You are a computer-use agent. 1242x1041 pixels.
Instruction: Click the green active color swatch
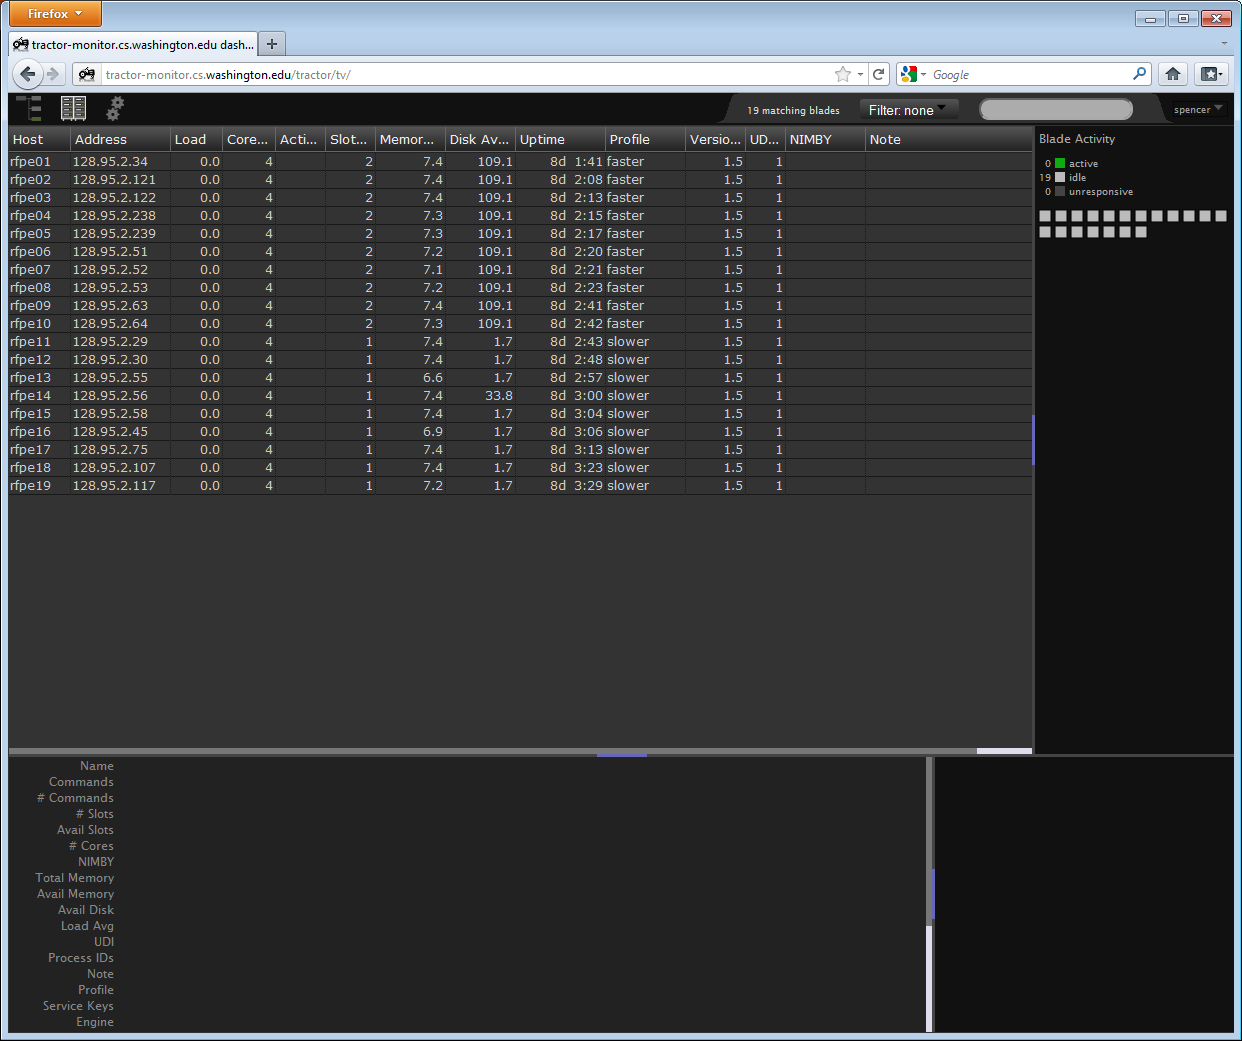[x=1060, y=163]
